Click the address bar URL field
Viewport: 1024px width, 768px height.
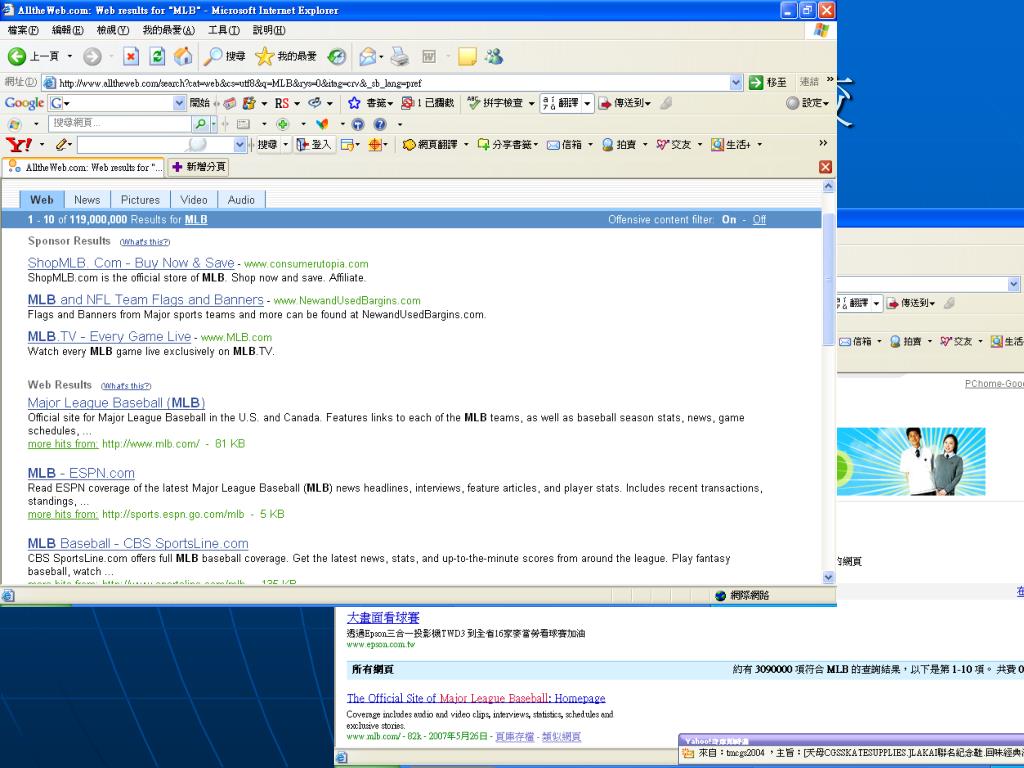click(392, 83)
